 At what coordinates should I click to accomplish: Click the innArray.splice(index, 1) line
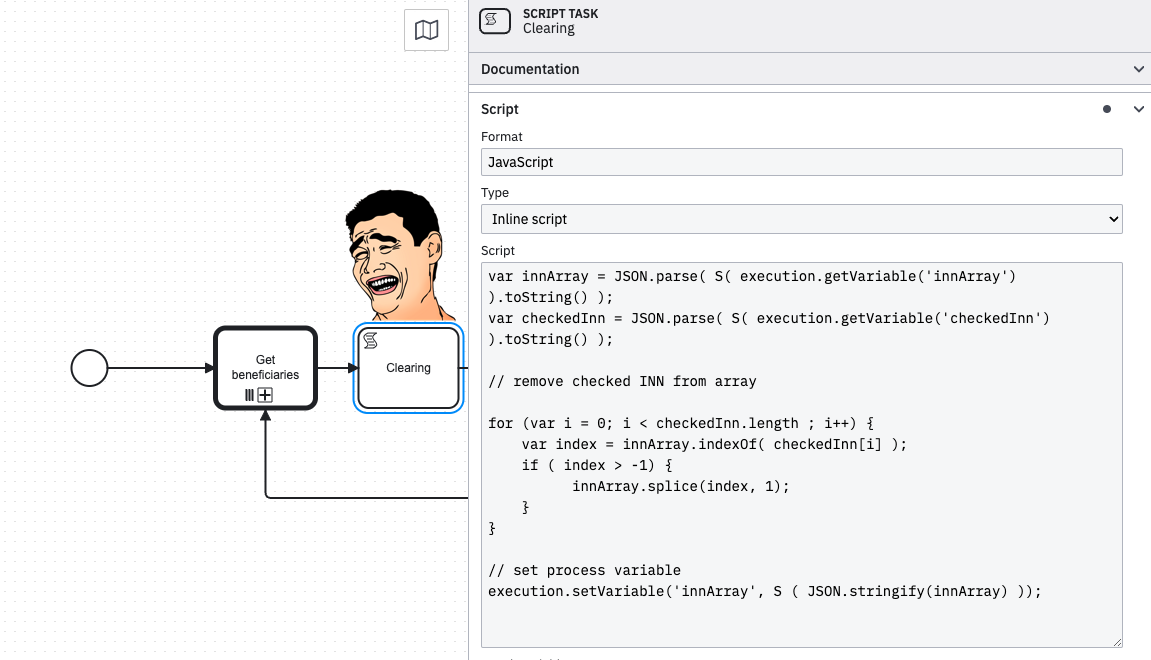coord(680,486)
